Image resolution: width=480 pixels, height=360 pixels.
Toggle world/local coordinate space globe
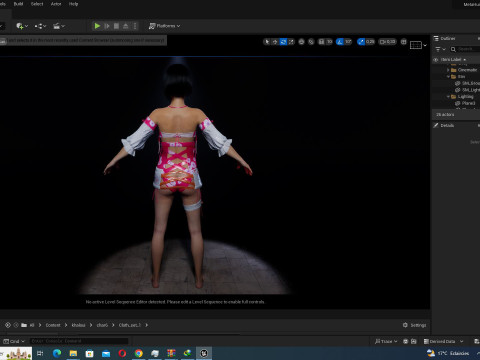301,42
